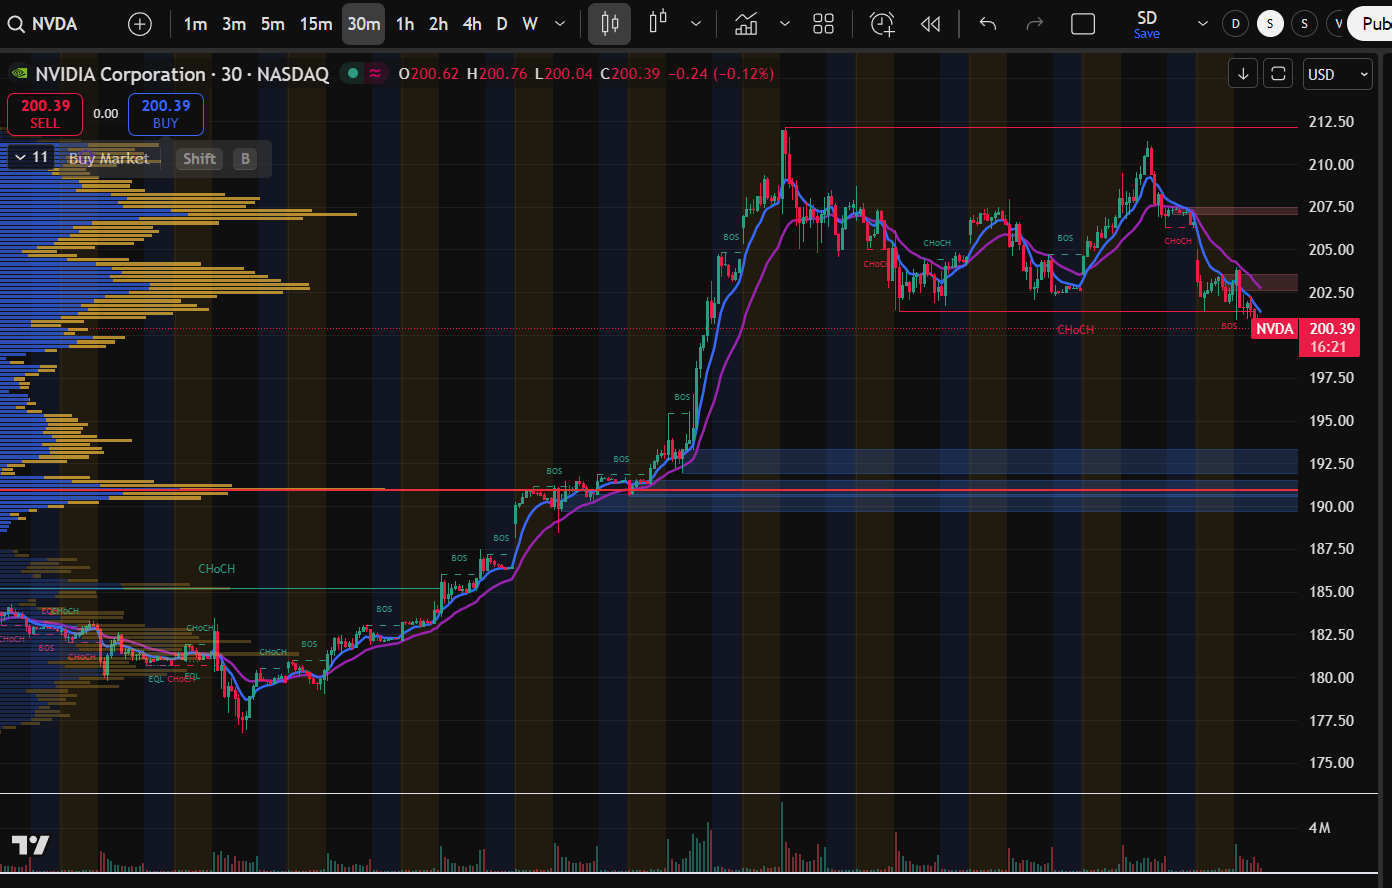
Task: Switch to the 1h timeframe
Action: 405,24
